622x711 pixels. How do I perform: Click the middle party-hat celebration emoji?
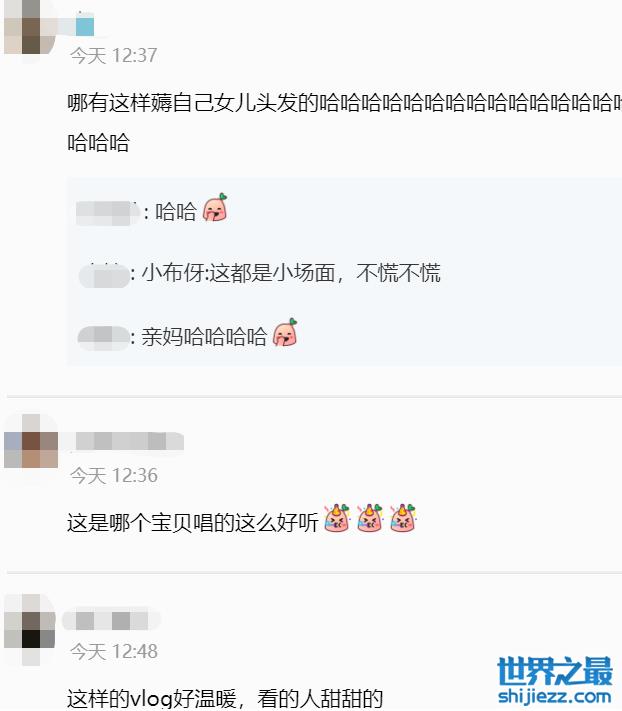tap(370, 517)
